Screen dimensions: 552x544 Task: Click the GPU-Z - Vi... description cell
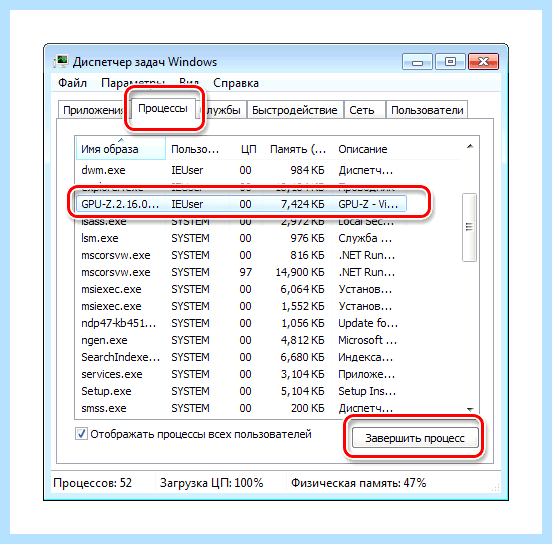click(368, 204)
